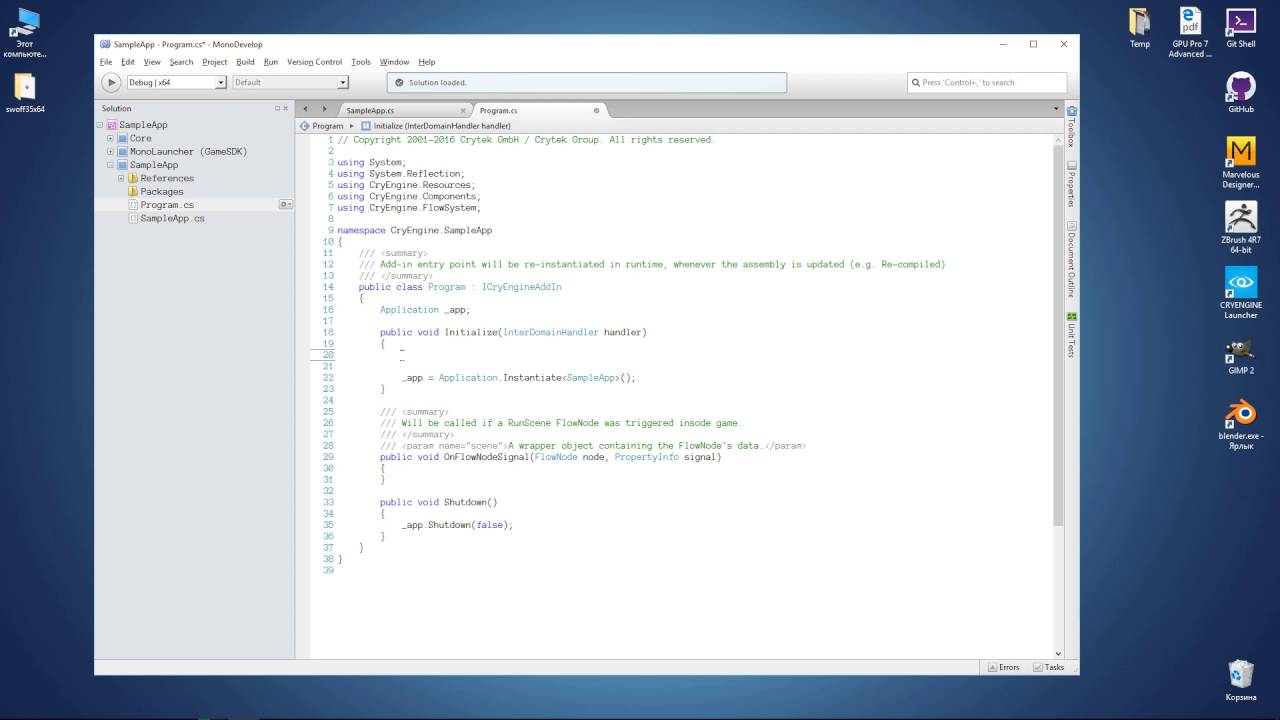Viewport: 1280px width, 720px height.
Task: Switch to the SampleApp.cs editor tab
Action: tap(403, 110)
